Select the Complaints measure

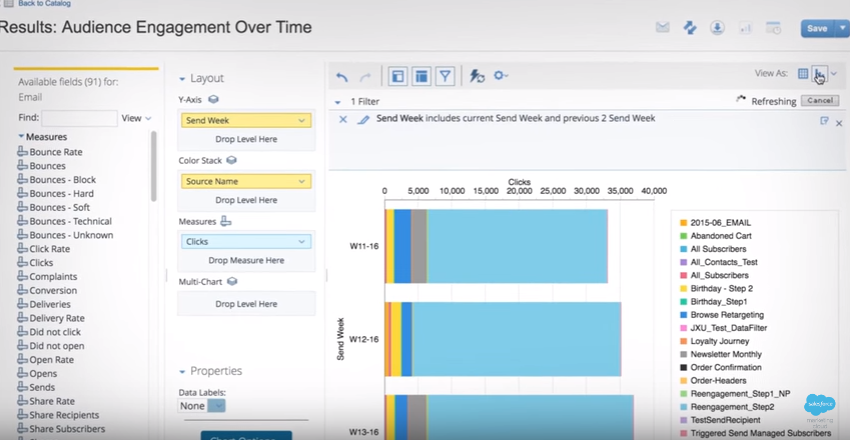pos(53,276)
